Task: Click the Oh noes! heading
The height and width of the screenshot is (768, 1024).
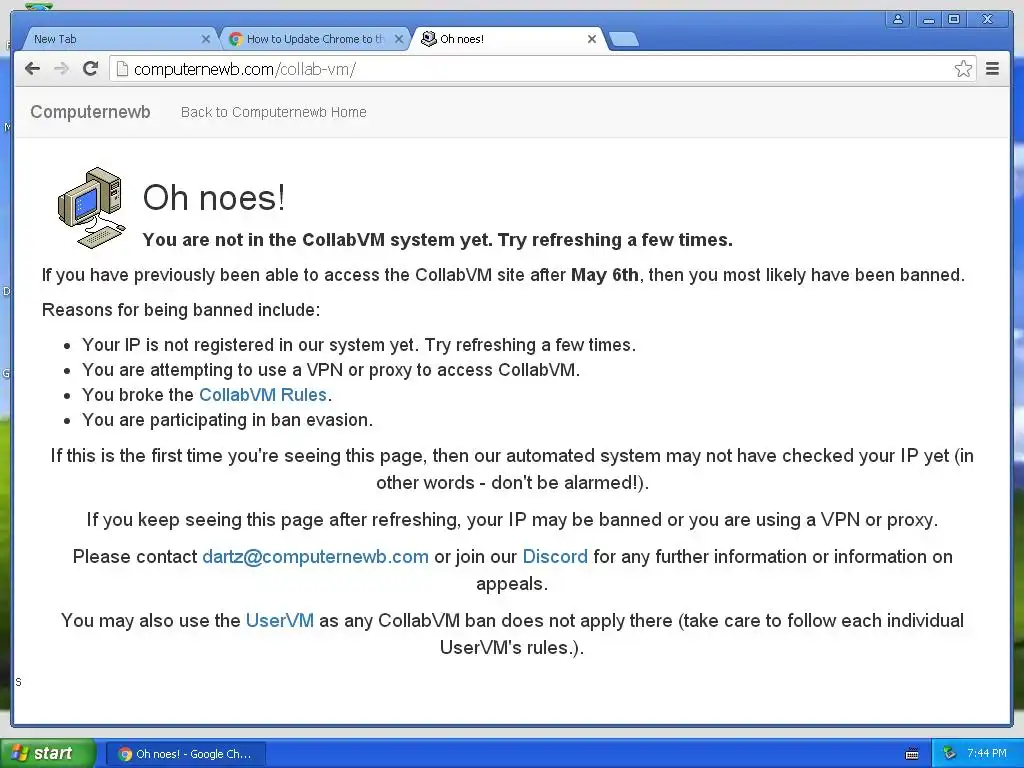Action: click(x=214, y=197)
